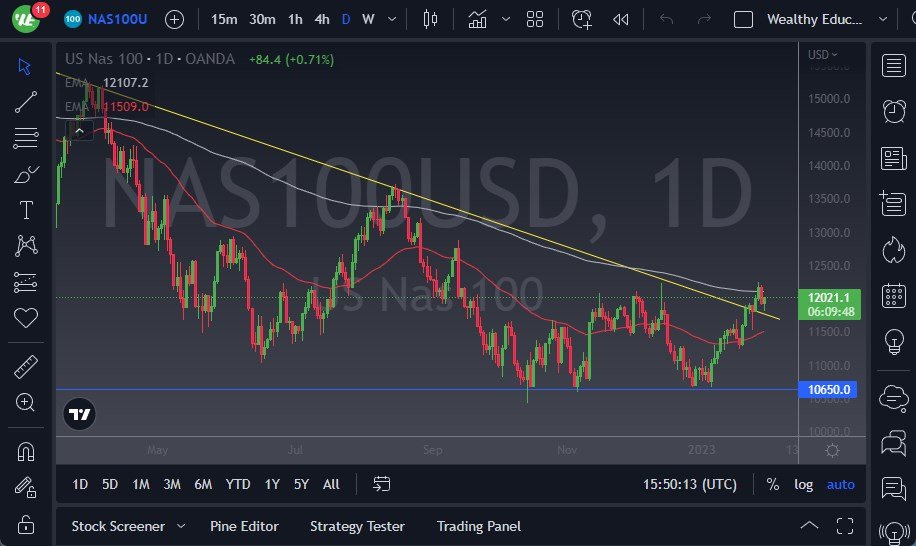Toggle magnet mode for drawings
916x546 pixels.
(x=26, y=451)
